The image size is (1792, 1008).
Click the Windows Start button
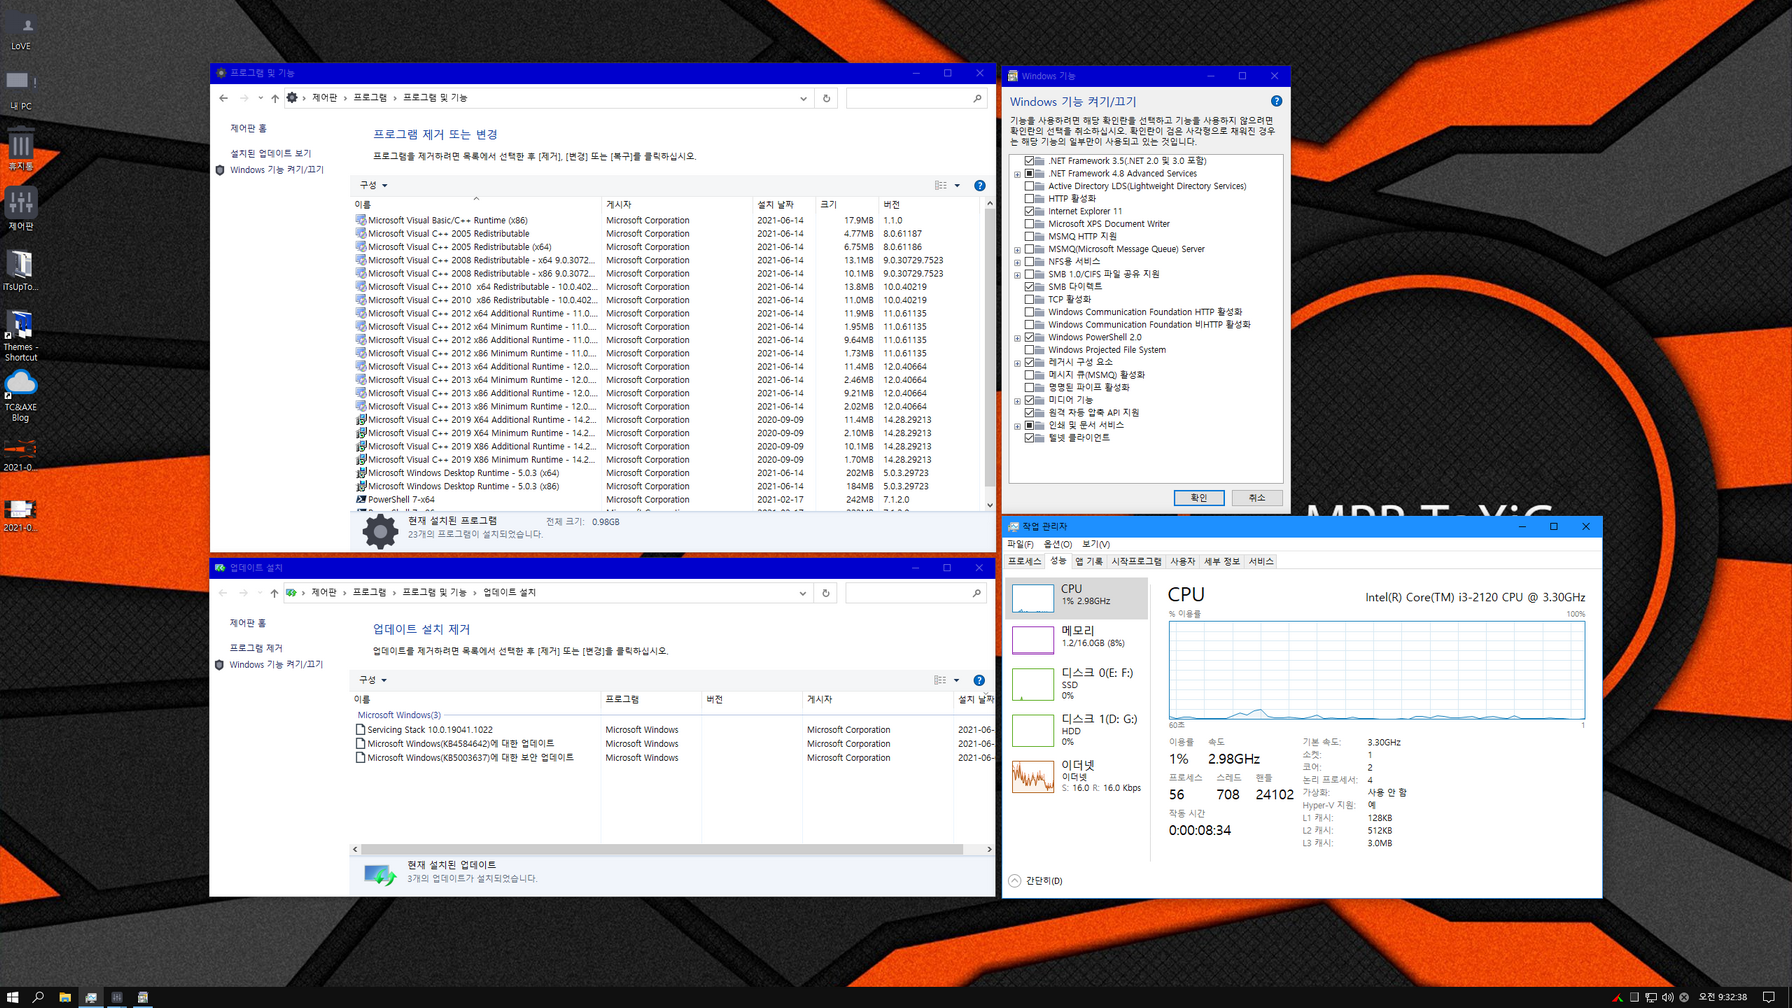tap(13, 997)
